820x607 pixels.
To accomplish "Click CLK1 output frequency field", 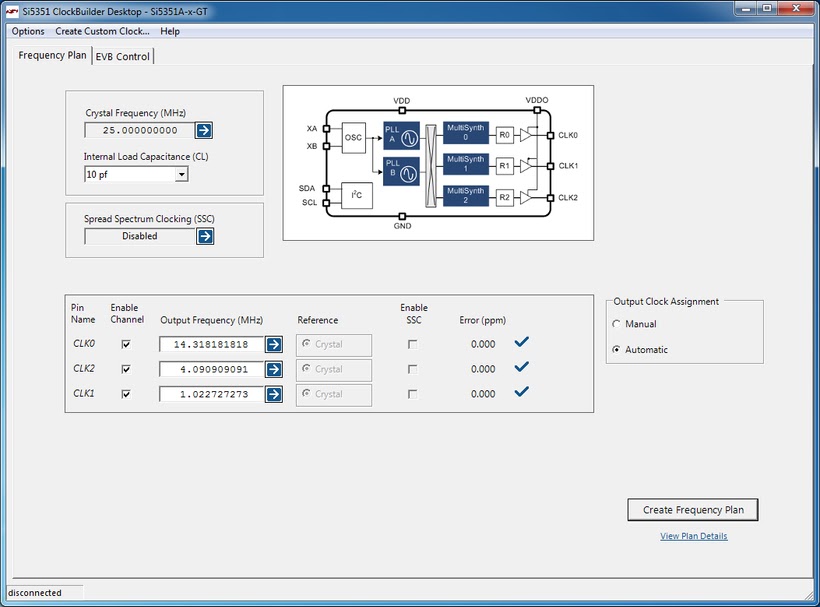I will (212, 394).
